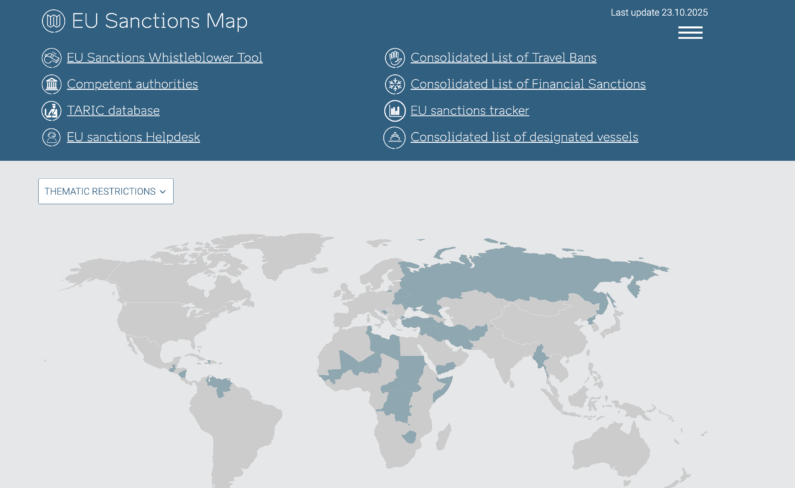
Task: Click Turkey on the map
Action: tap(417, 322)
